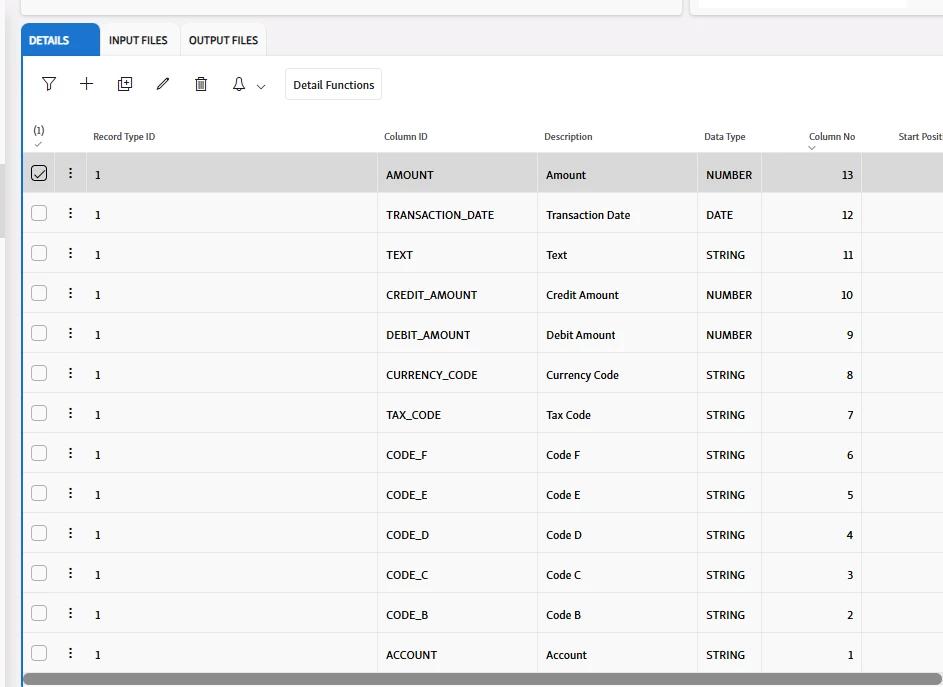The width and height of the screenshot is (943, 687).
Task: Click the Detail Functions button
Action: pyautogui.click(x=334, y=85)
